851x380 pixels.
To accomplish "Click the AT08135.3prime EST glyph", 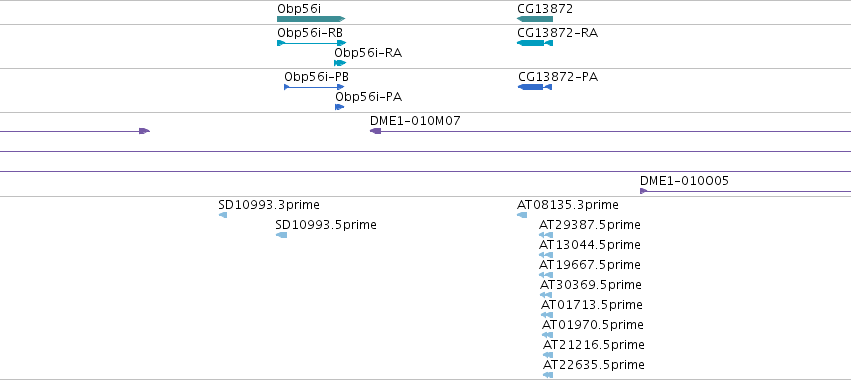I will coord(522,215).
